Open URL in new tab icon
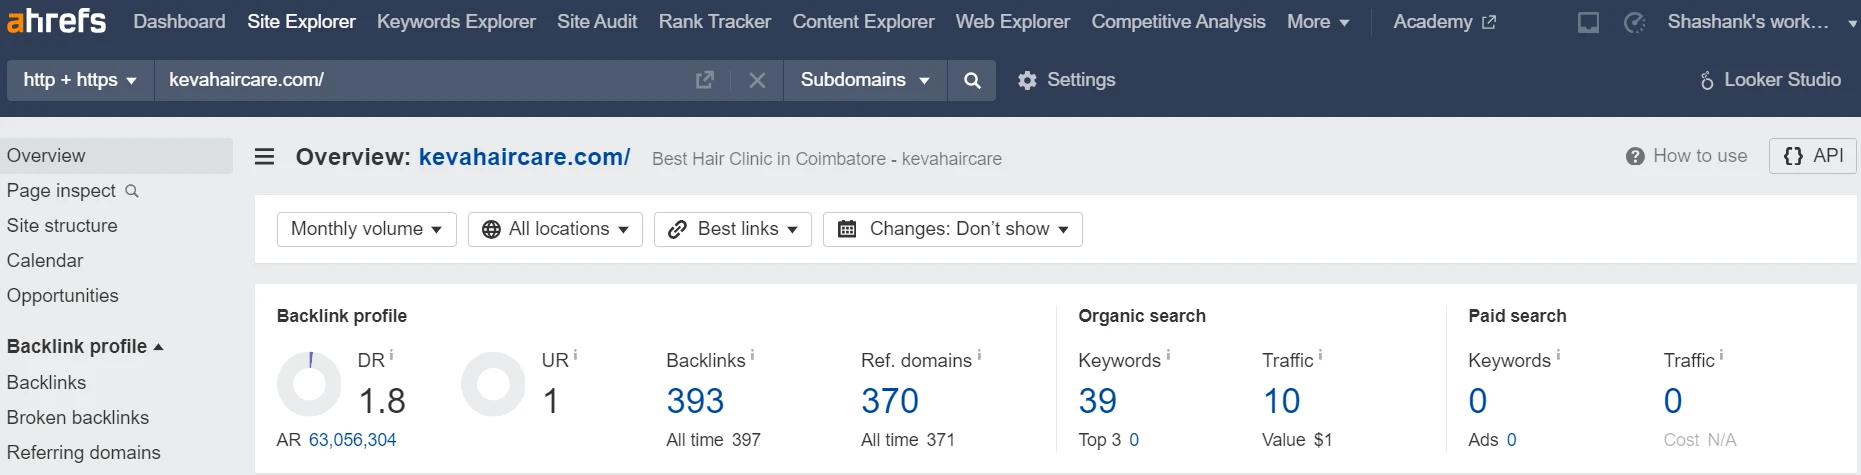The width and height of the screenshot is (1861, 475). (705, 80)
